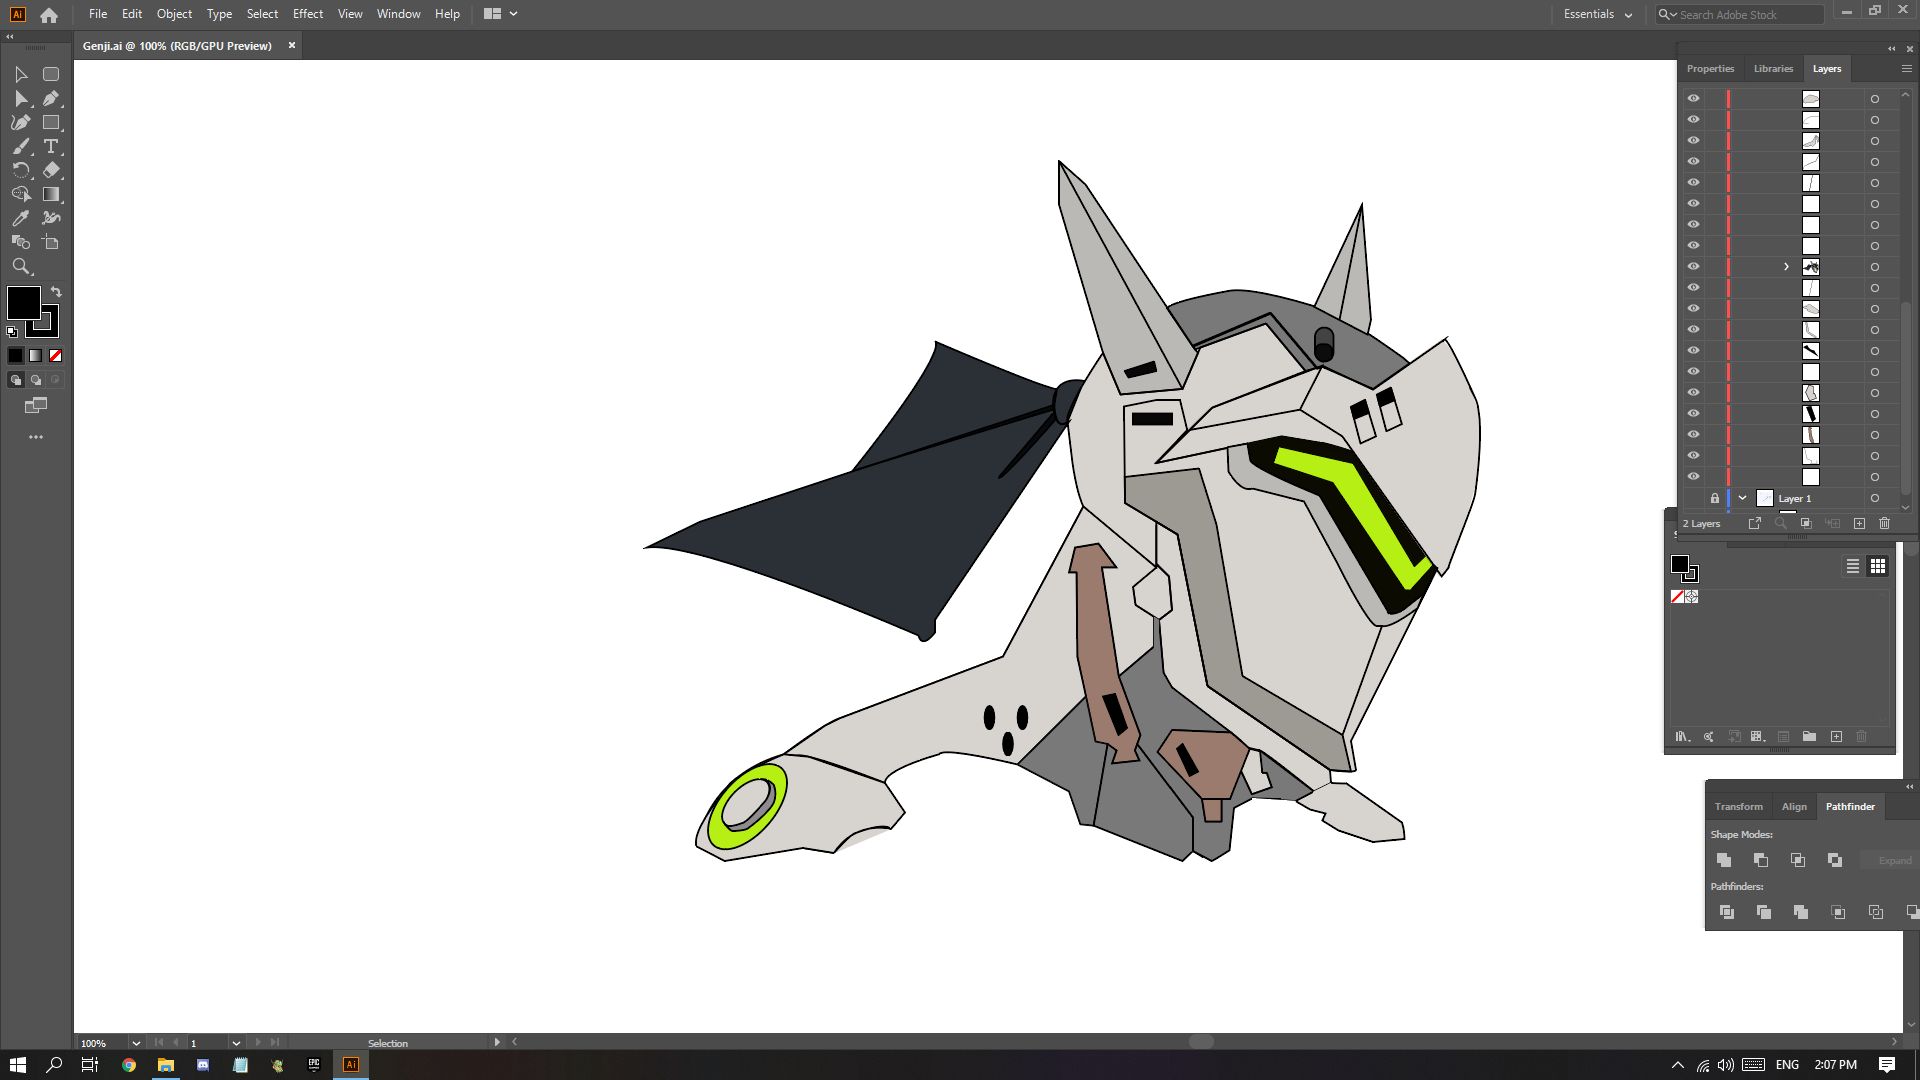The width and height of the screenshot is (1920, 1080).
Task: Hide the layer with the green visor artwork
Action: (x=1694, y=414)
